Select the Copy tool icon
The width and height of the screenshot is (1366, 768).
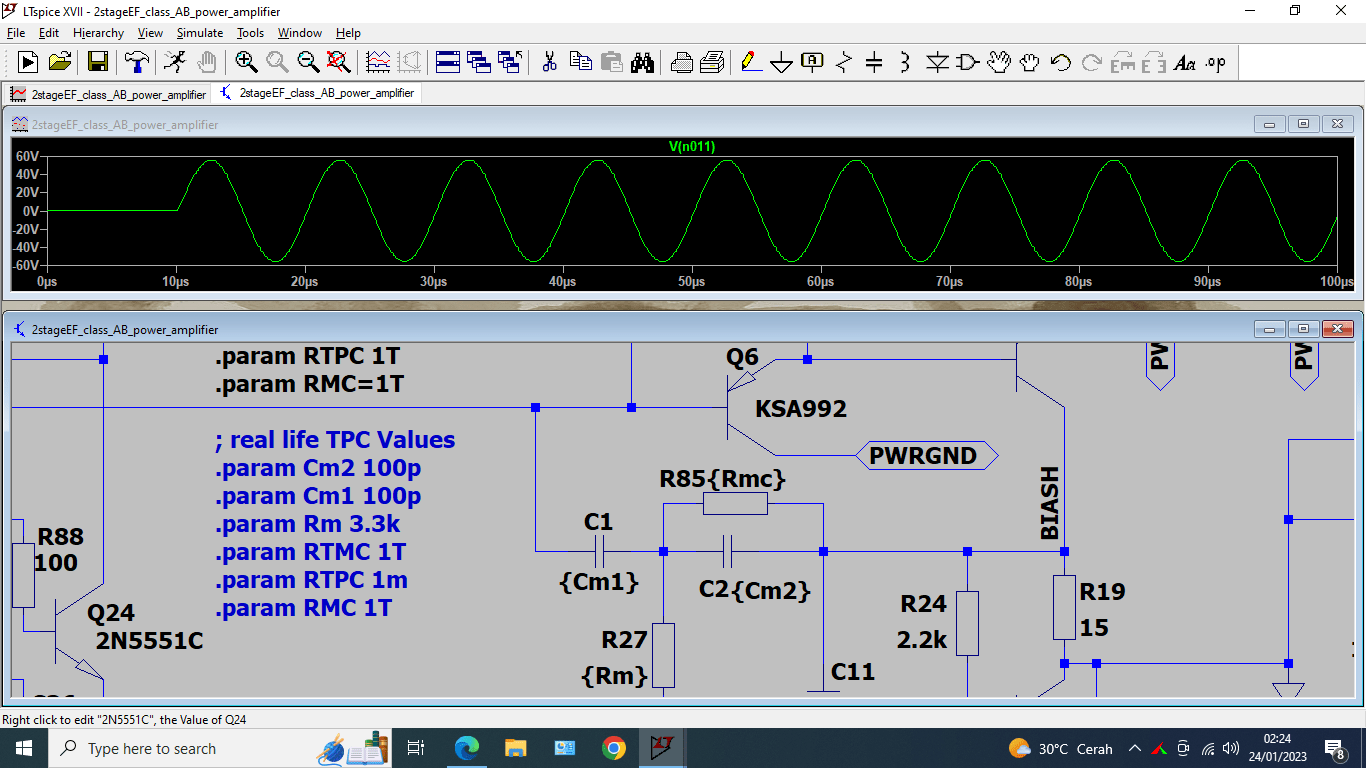pyautogui.click(x=580, y=62)
